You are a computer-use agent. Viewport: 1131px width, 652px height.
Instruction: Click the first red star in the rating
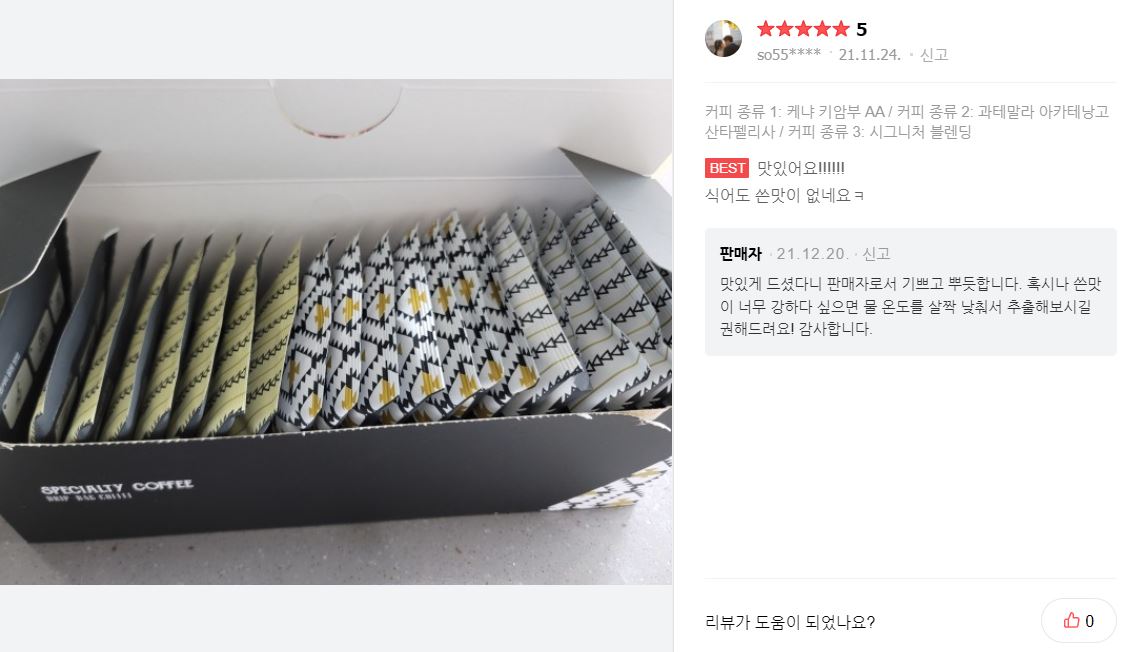(766, 29)
